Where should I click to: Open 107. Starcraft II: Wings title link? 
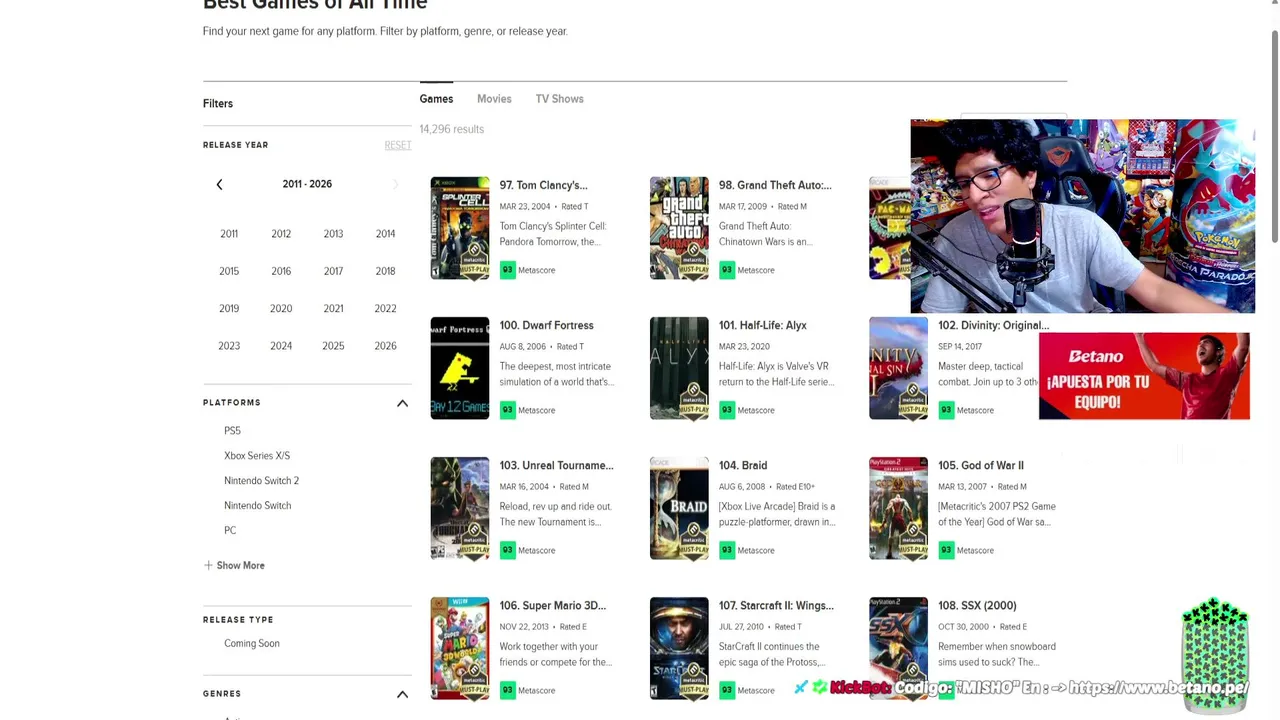click(776, 605)
